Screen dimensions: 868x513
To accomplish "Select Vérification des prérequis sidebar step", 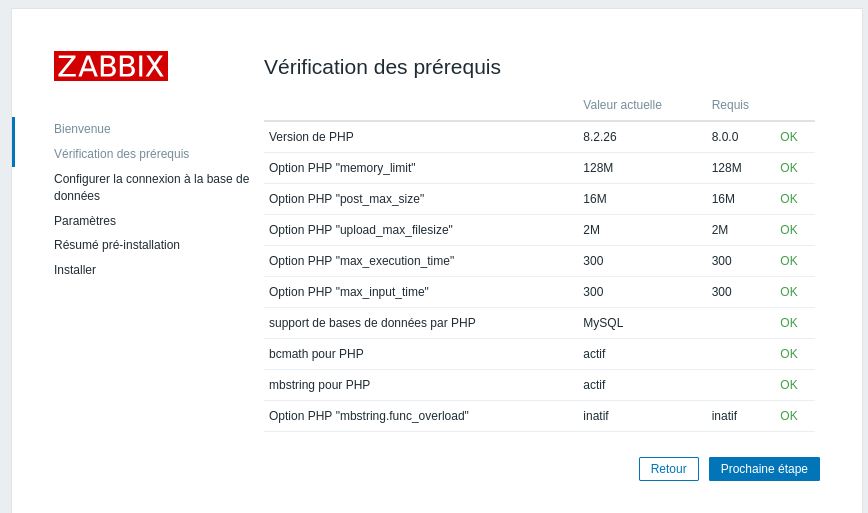I will (x=121, y=153).
